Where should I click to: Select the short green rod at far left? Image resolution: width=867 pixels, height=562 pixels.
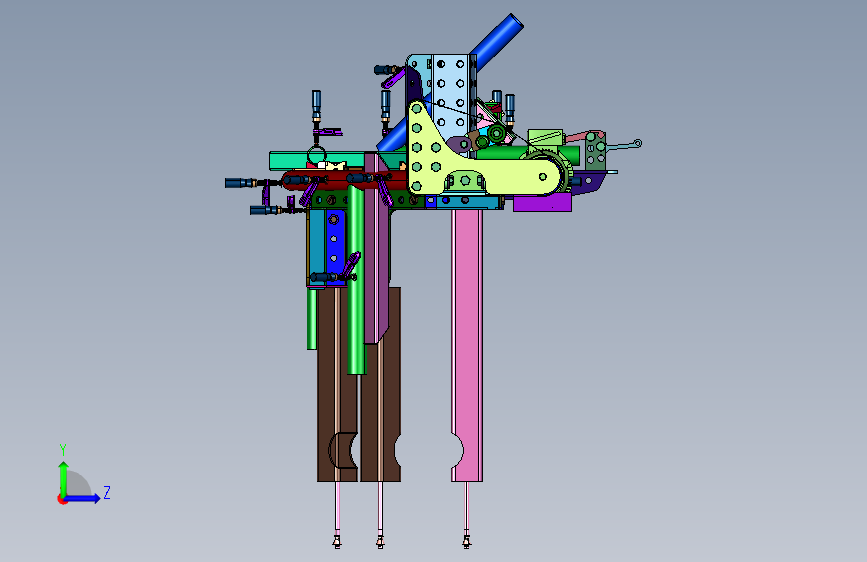pos(312,319)
